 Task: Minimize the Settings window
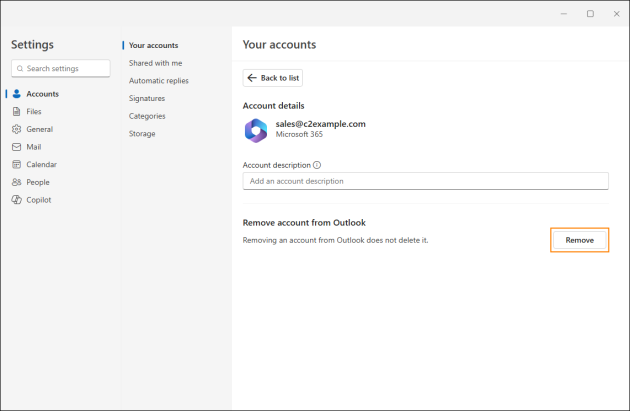pos(564,14)
